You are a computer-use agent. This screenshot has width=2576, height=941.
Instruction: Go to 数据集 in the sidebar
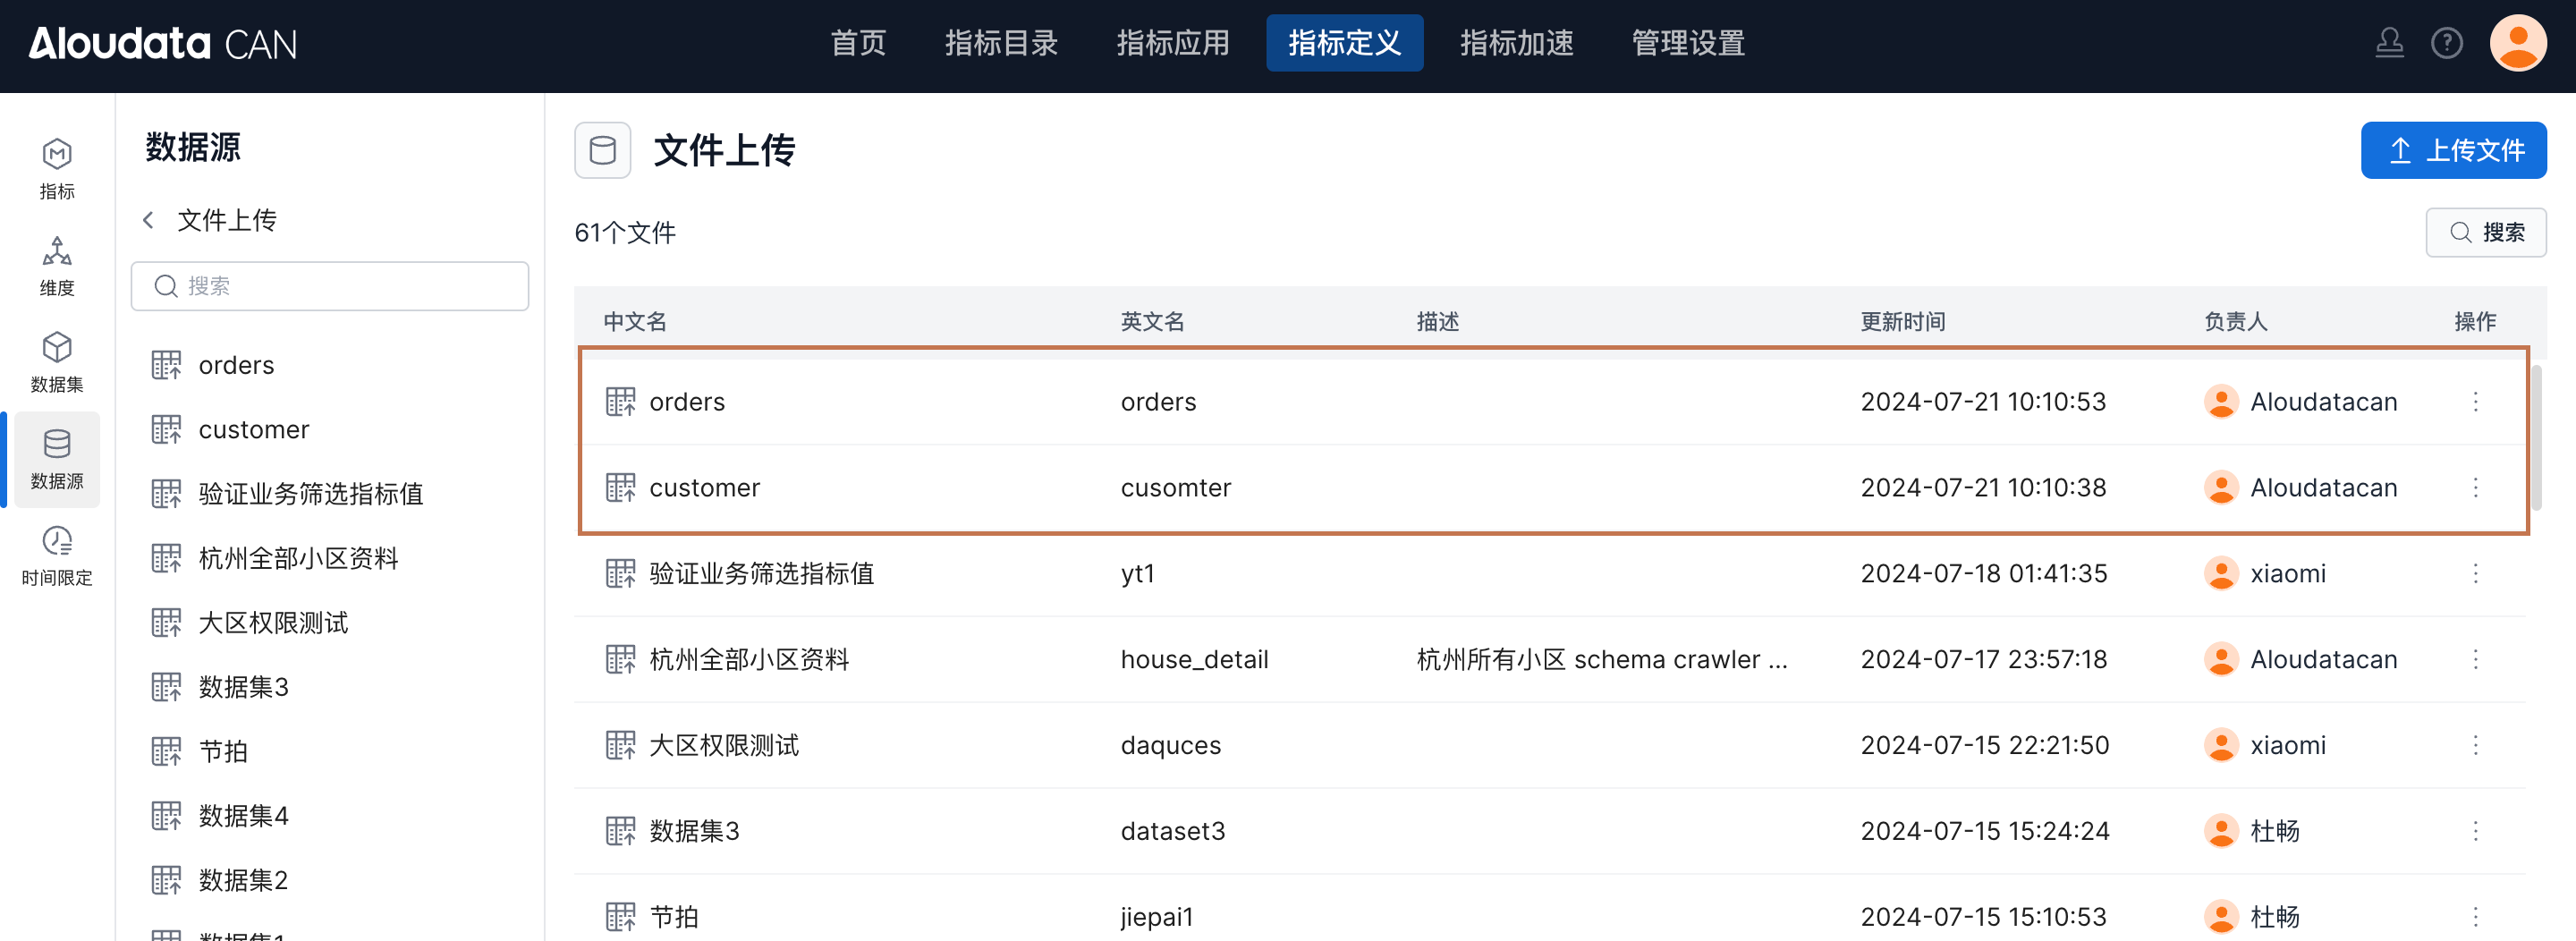(x=57, y=362)
